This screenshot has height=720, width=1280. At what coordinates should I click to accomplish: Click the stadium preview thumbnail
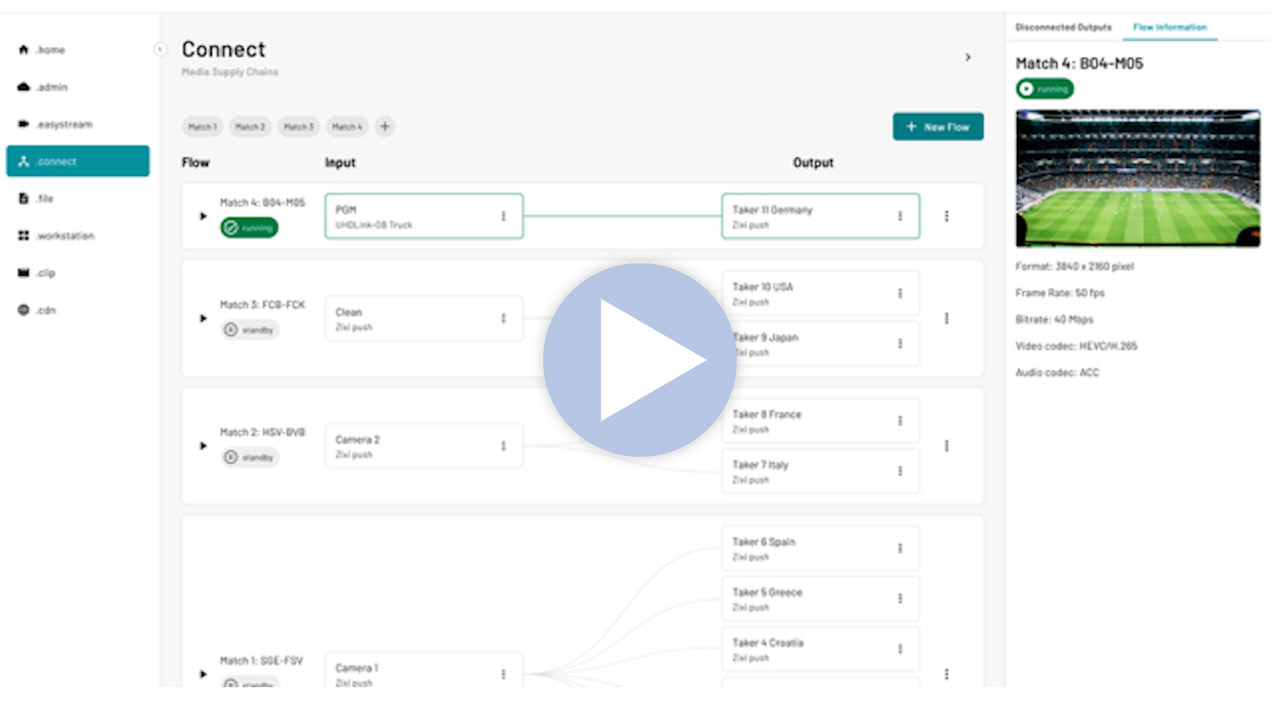point(1138,178)
